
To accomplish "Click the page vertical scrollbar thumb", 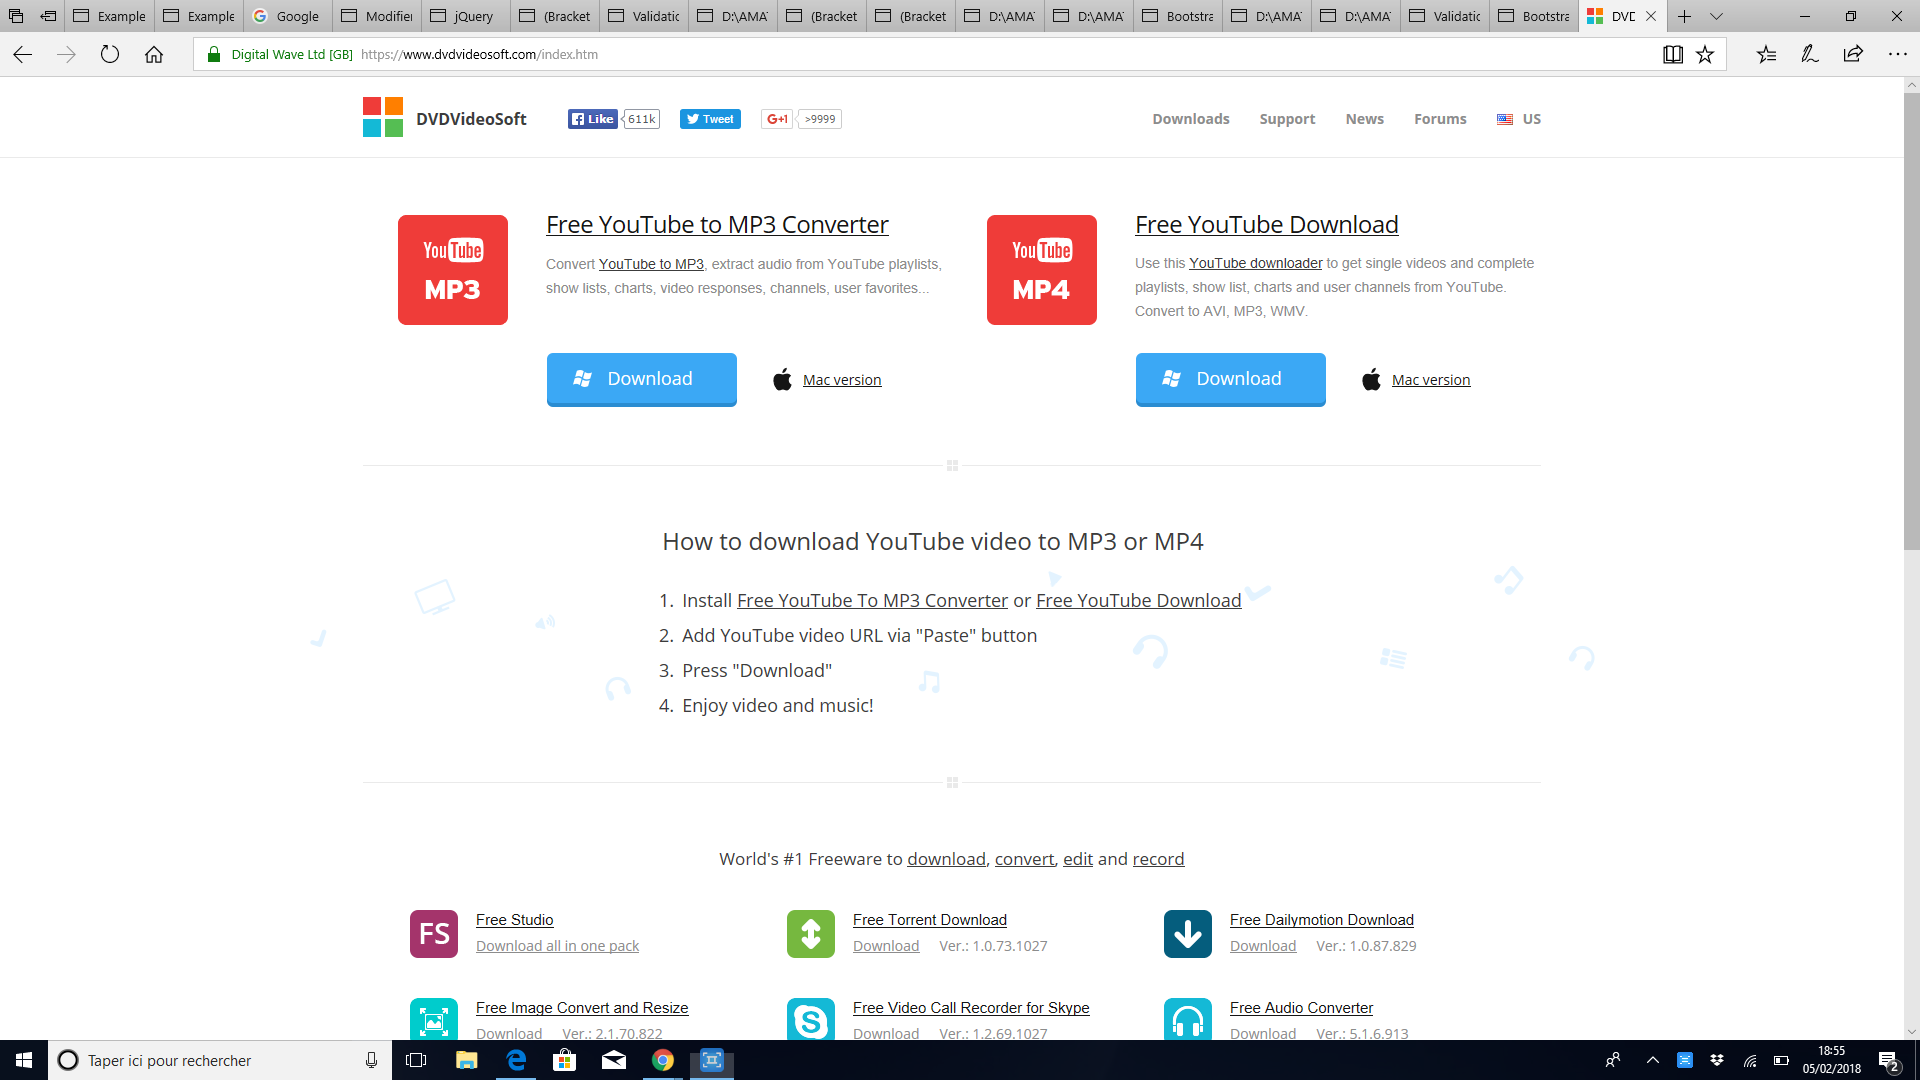I will click(1911, 322).
